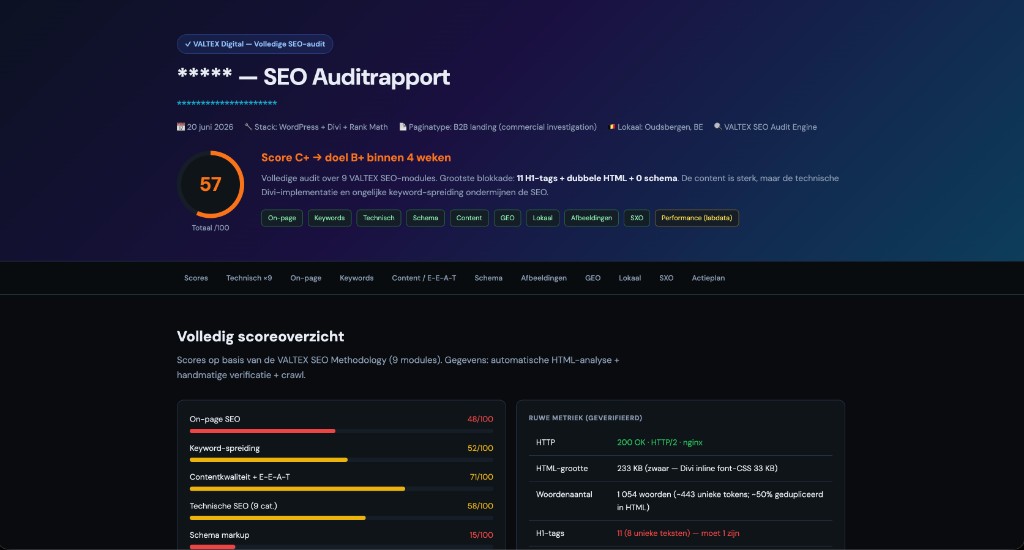
Task: Select the Afbeeldingen tag chip
Action: pos(591,218)
